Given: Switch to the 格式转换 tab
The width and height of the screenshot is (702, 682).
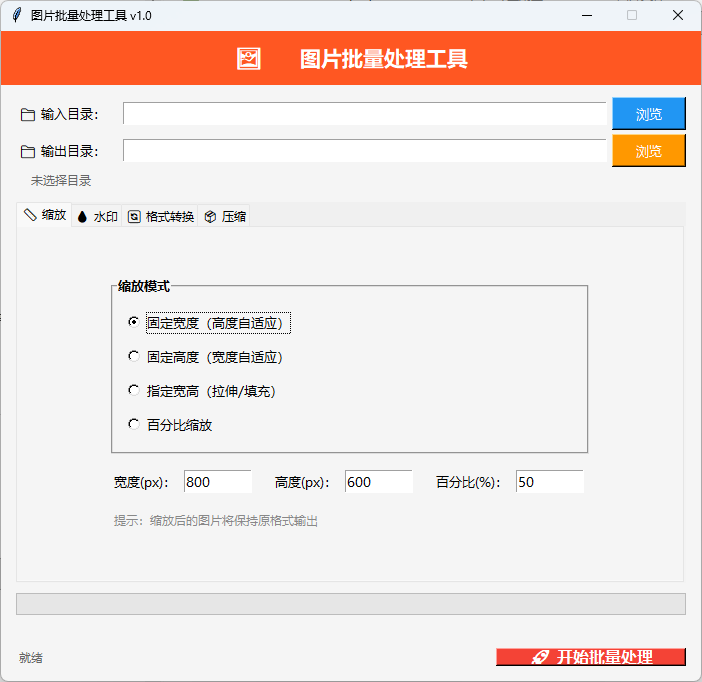Looking at the screenshot, I should coord(160,217).
